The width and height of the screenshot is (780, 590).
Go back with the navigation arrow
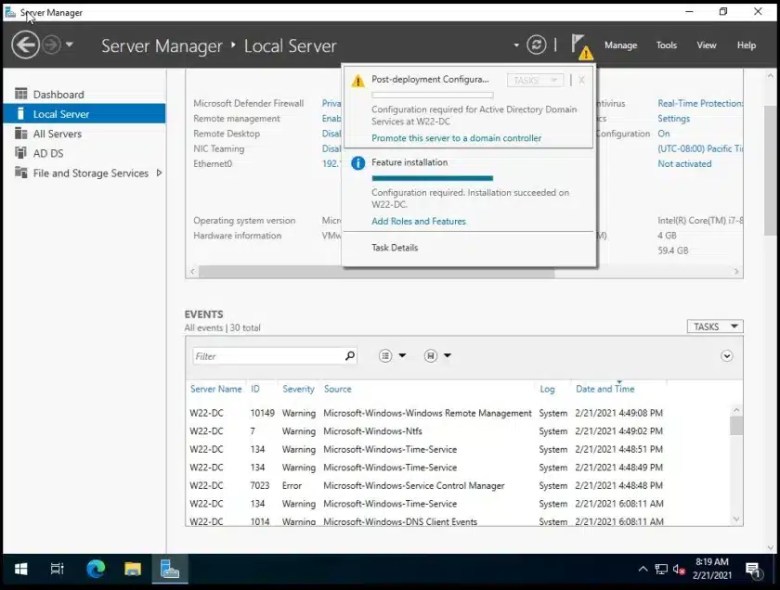click(x=25, y=45)
